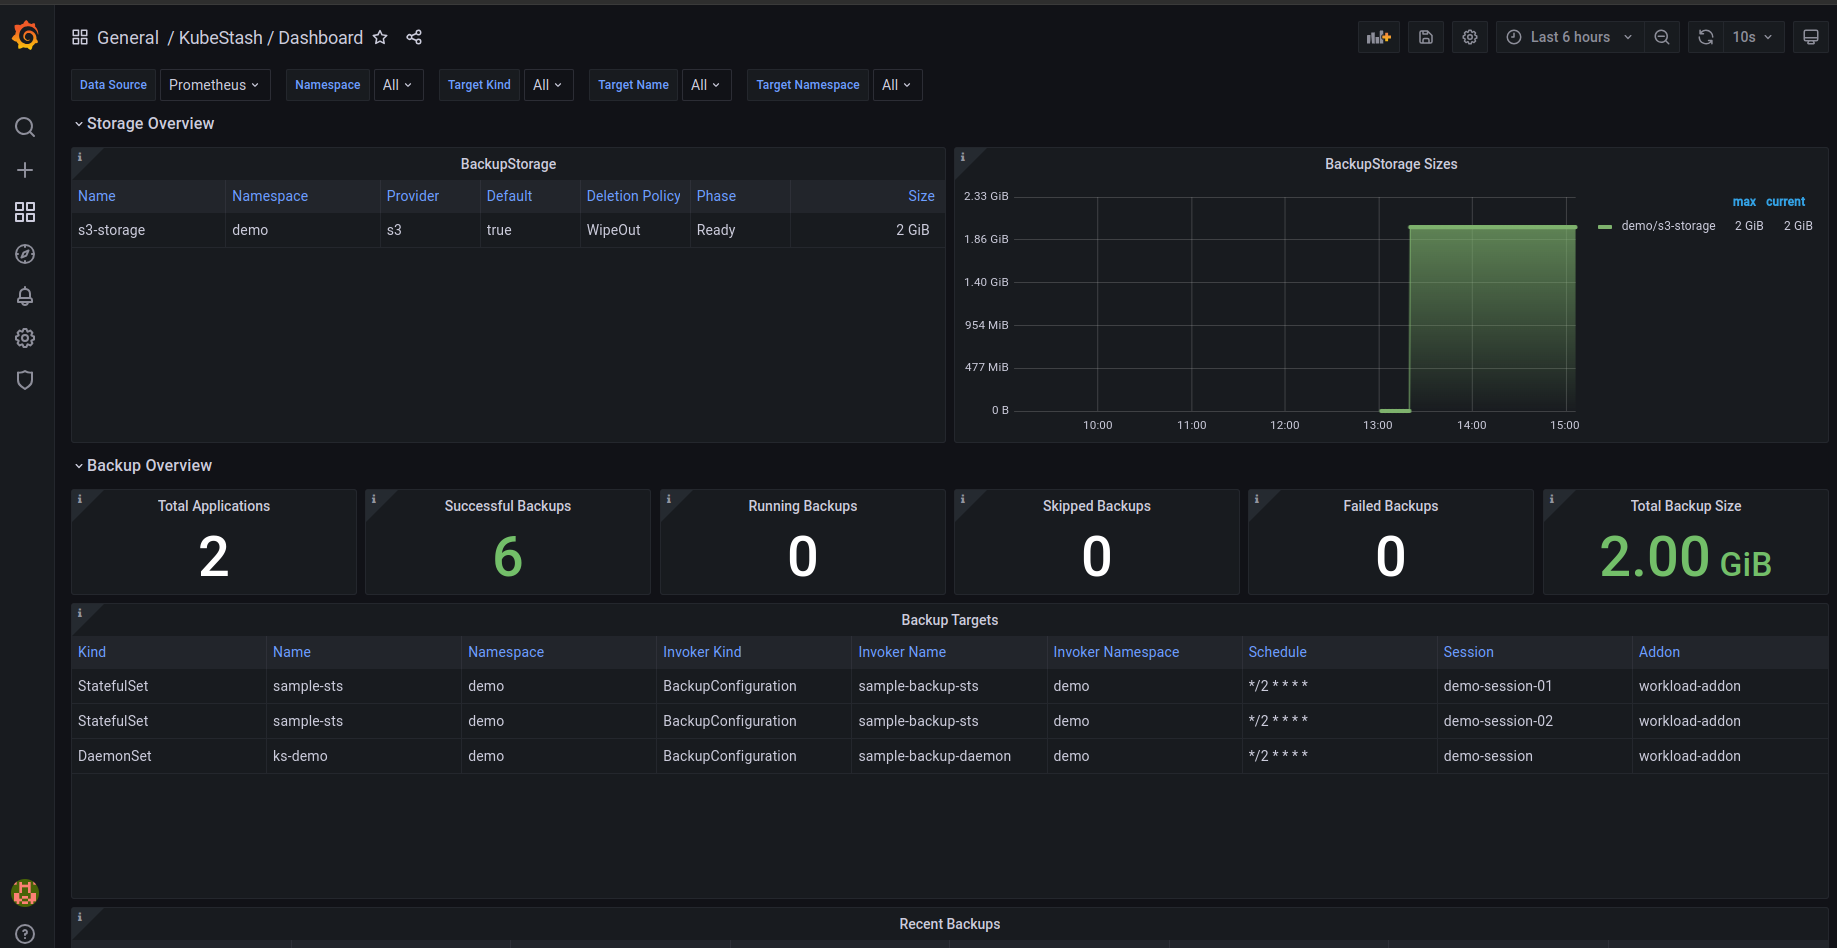
Task: Add a new panel with the toolbar icon
Action: pyautogui.click(x=1379, y=37)
